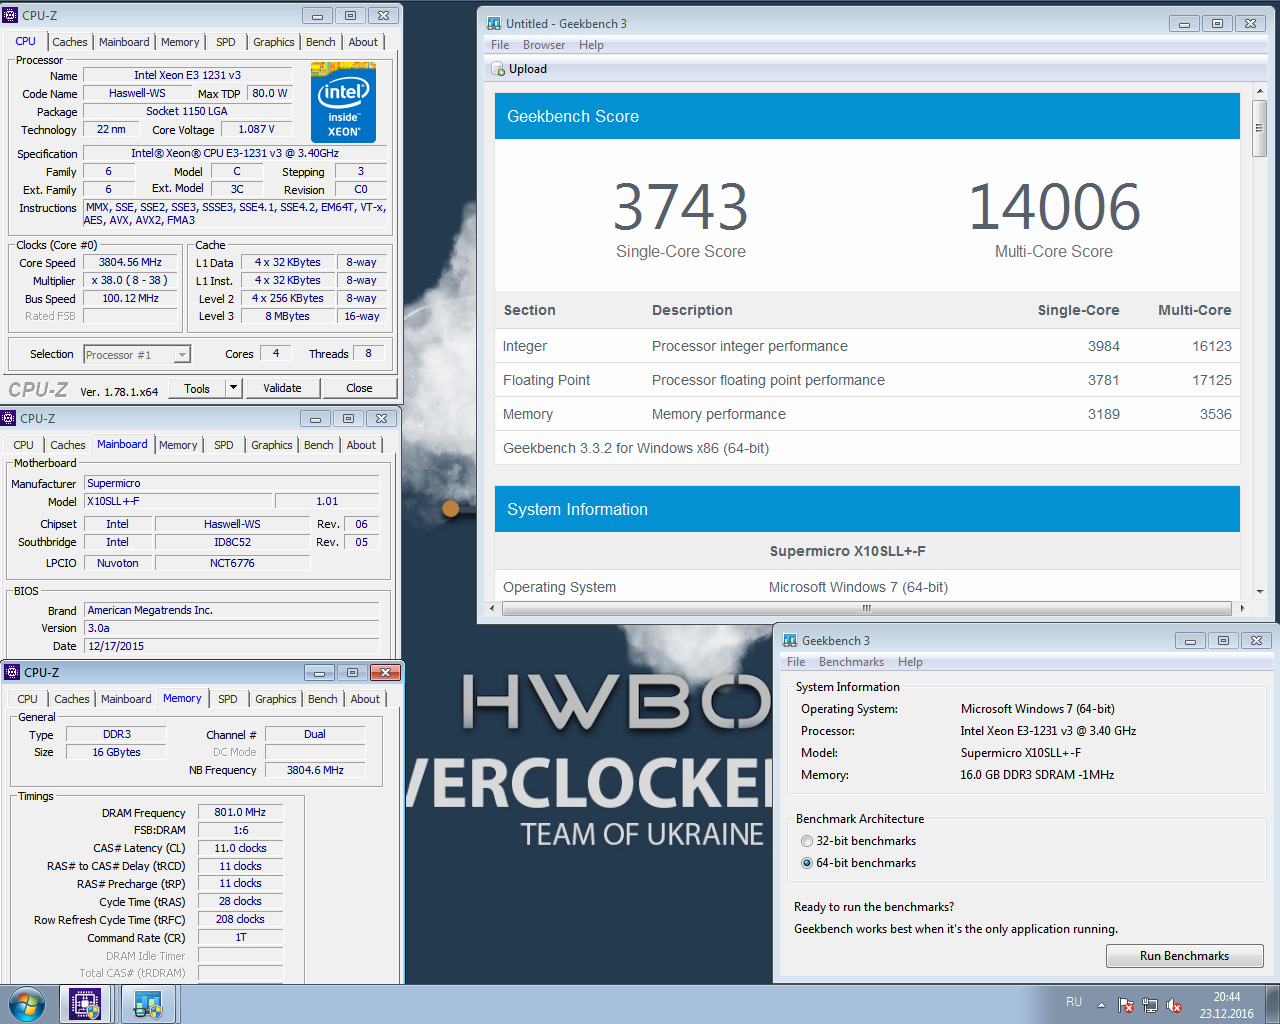The height and width of the screenshot is (1024, 1280).
Task: Click the Mainboard CPU-Z window title icon
Action: point(9,418)
